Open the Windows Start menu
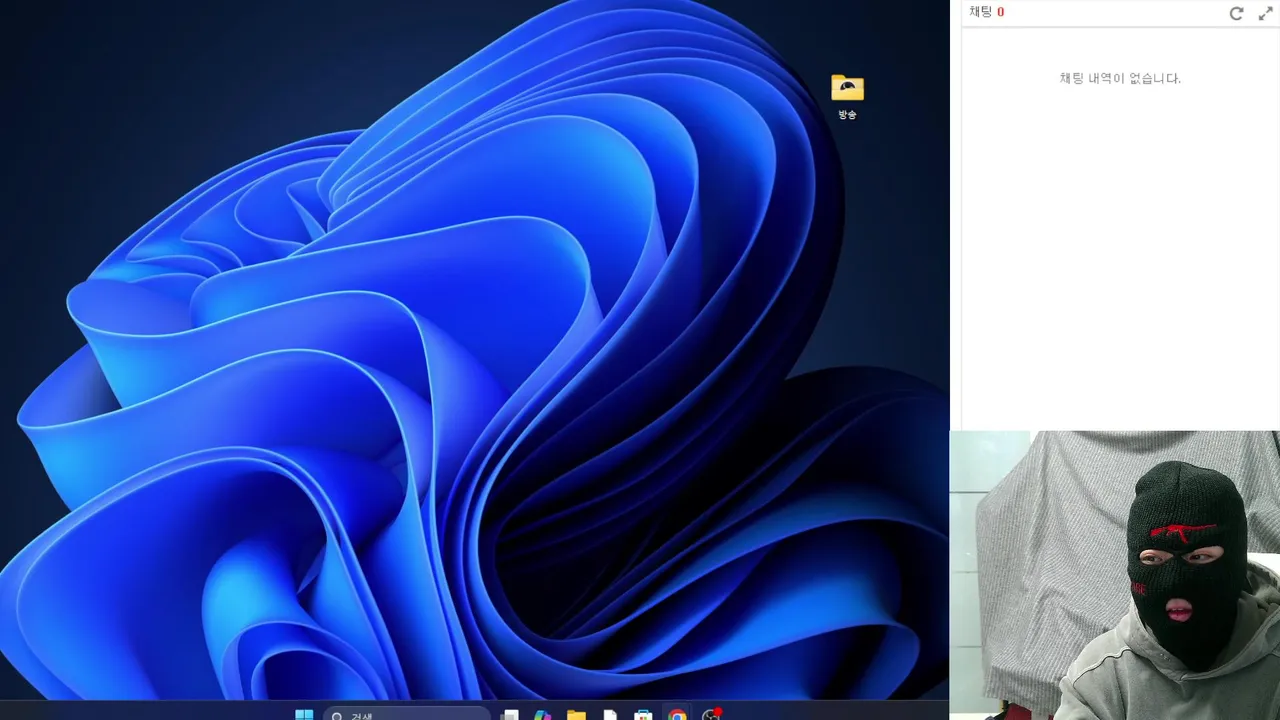 304,714
